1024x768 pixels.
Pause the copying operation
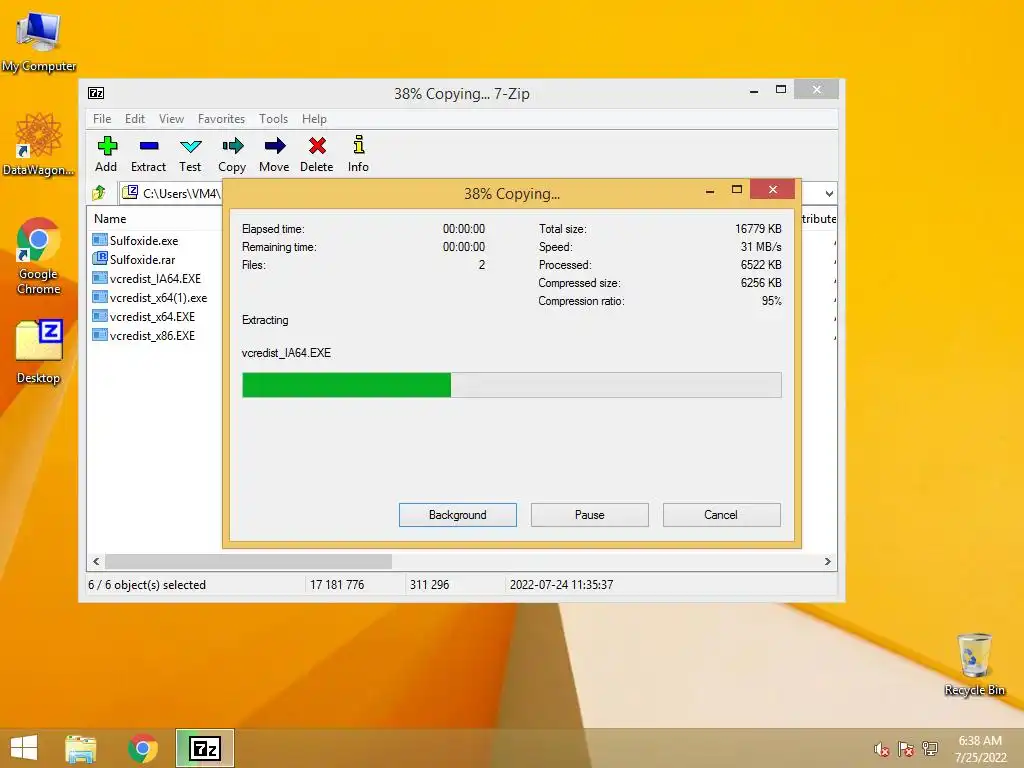point(590,515)
